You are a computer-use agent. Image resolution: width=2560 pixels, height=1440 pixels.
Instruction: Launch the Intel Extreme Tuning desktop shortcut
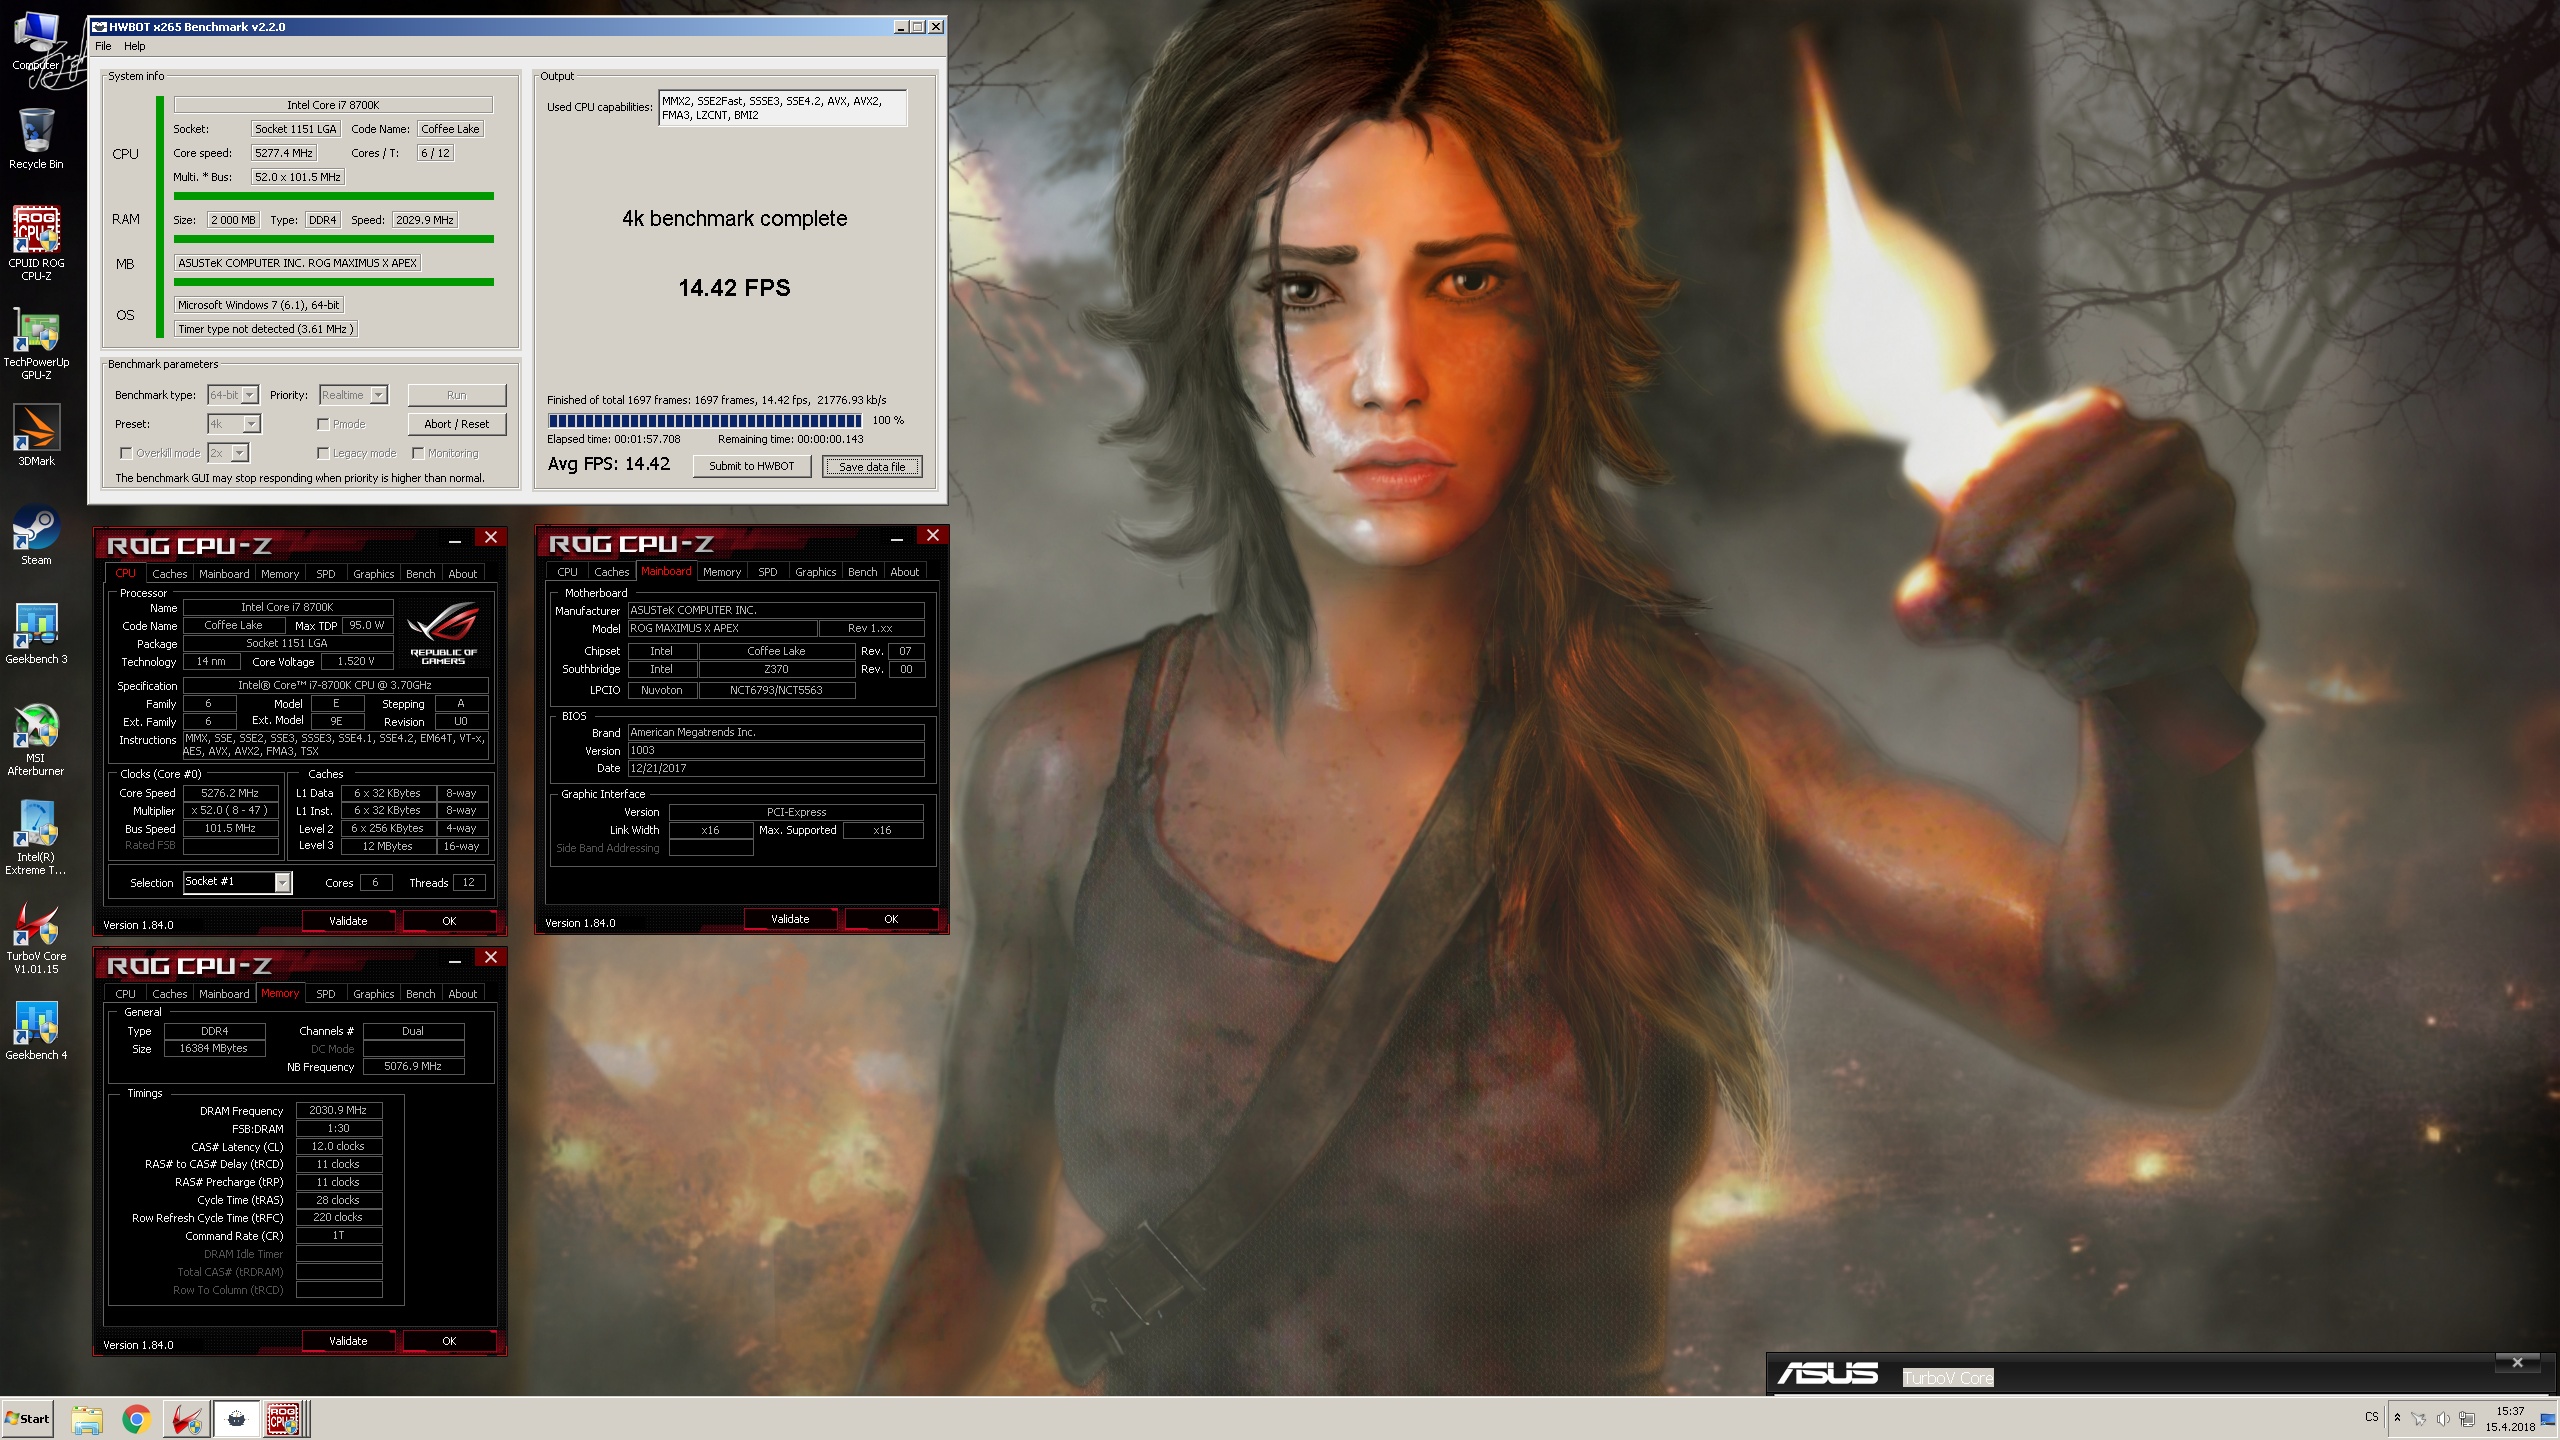tap(36, 838)
